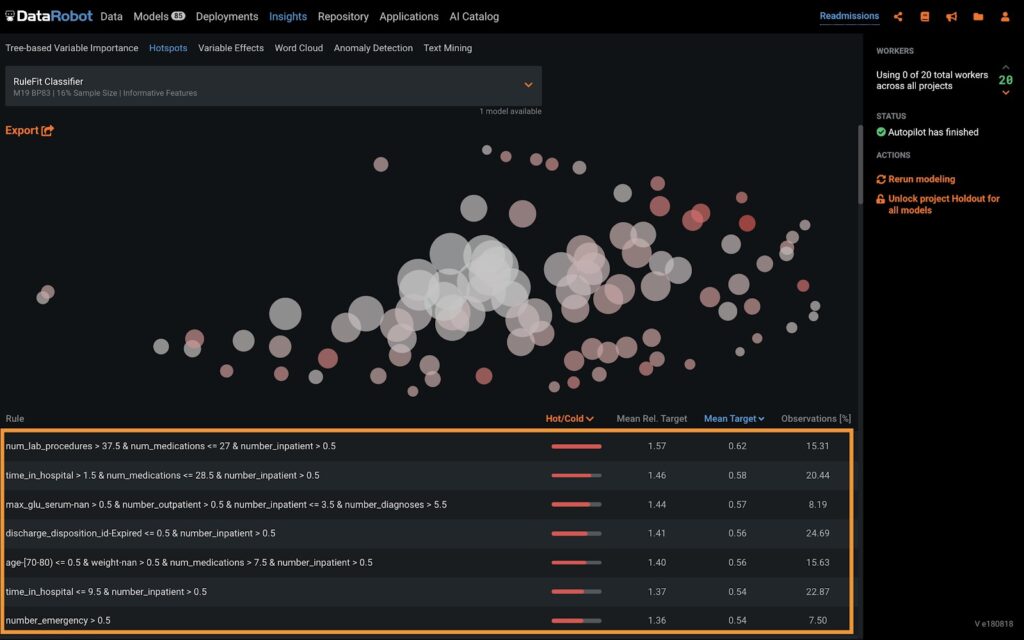
Task: Switch to Variable Effects
Action: coord(231,48)
